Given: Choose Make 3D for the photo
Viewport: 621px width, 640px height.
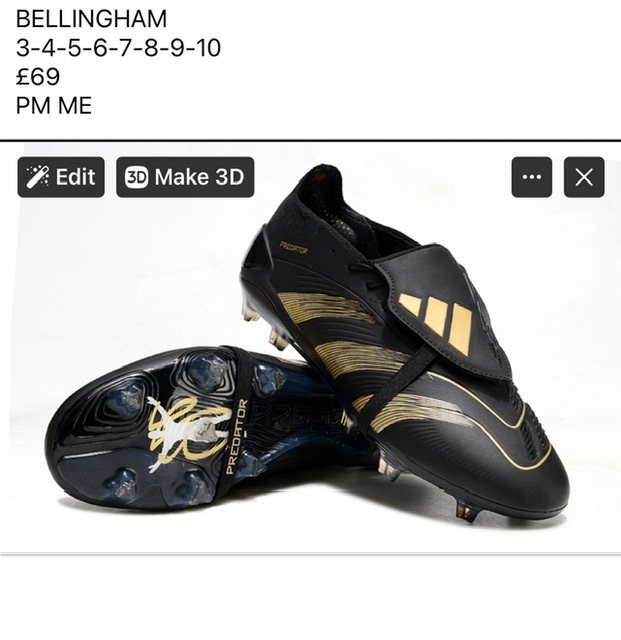Looking at the screenshot, I should (x=185, y=177).
